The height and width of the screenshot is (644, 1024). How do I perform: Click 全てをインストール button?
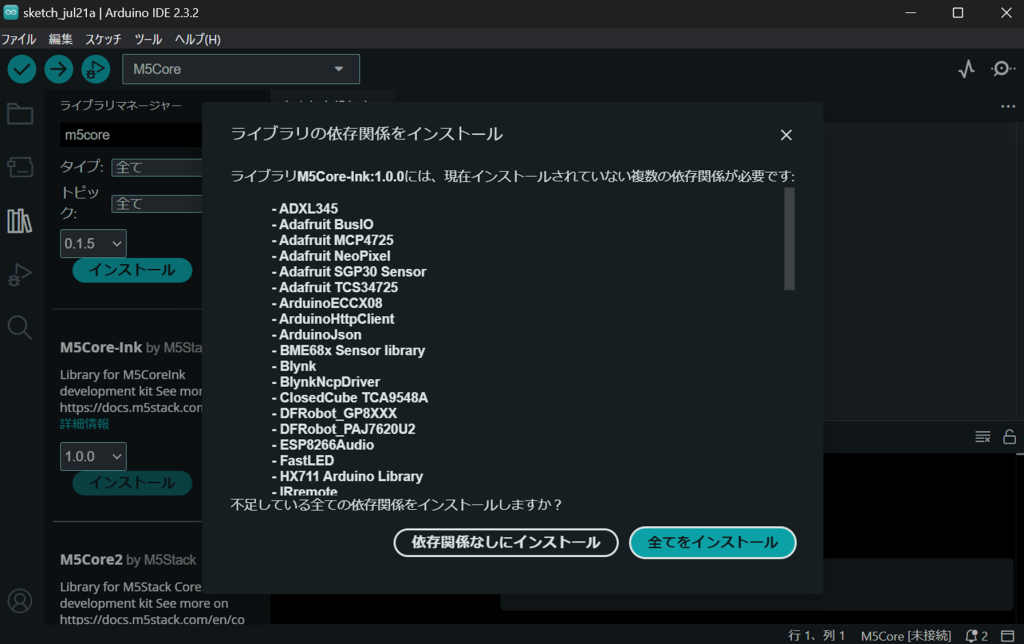pos(712,542)
